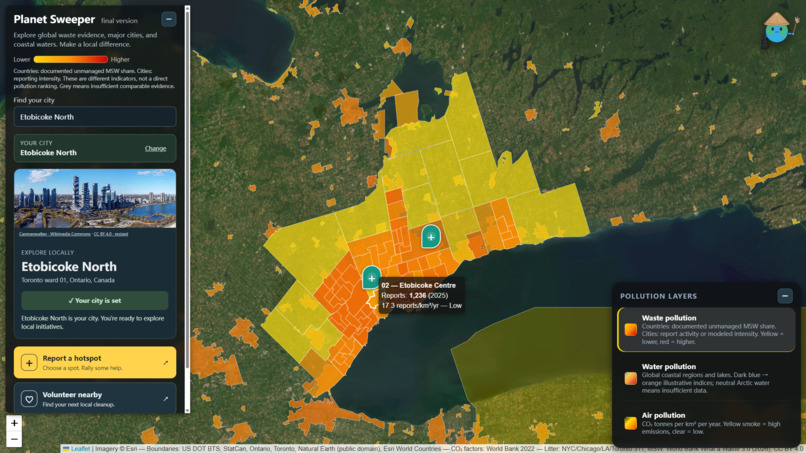The width and height of the screenshot is (806, 453).
Task: Click the Water pollution color swatch
Action: pyautogui.click(x=631, y=378)
